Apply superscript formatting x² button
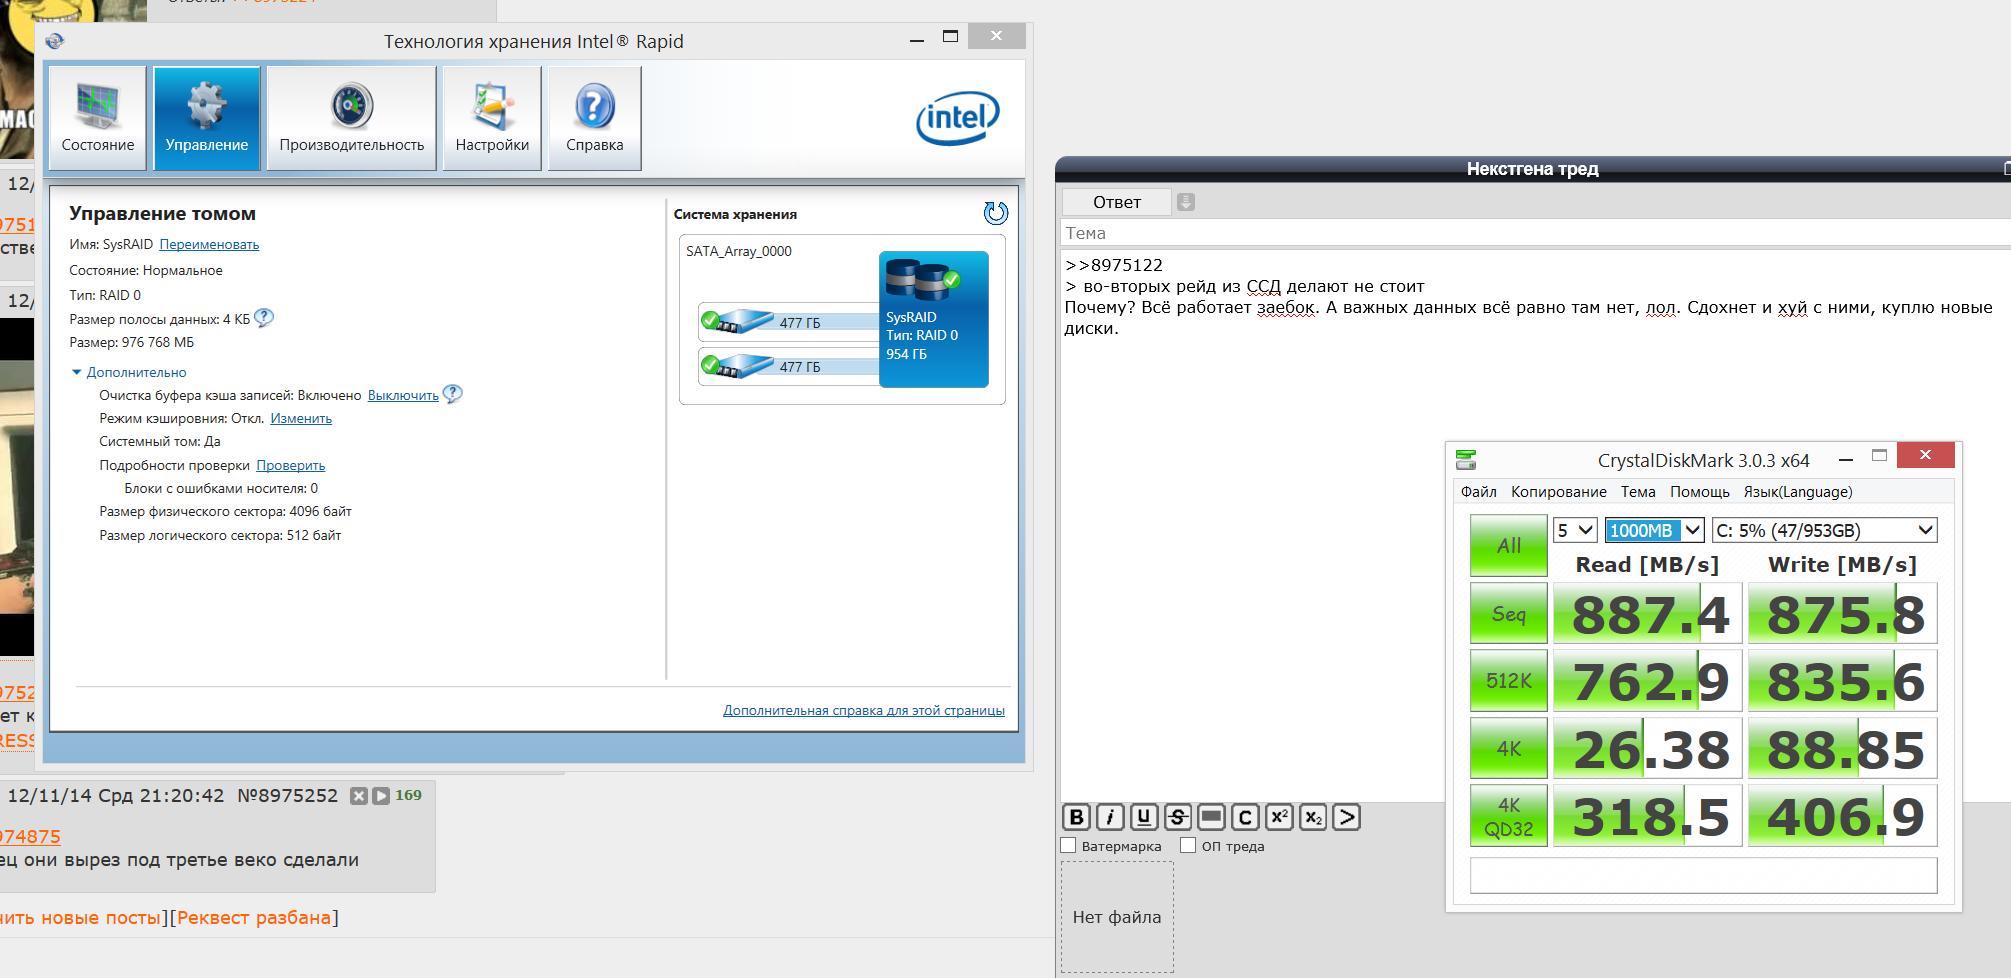Viewport: 2011px width, 978px height. coord(1279,818)
